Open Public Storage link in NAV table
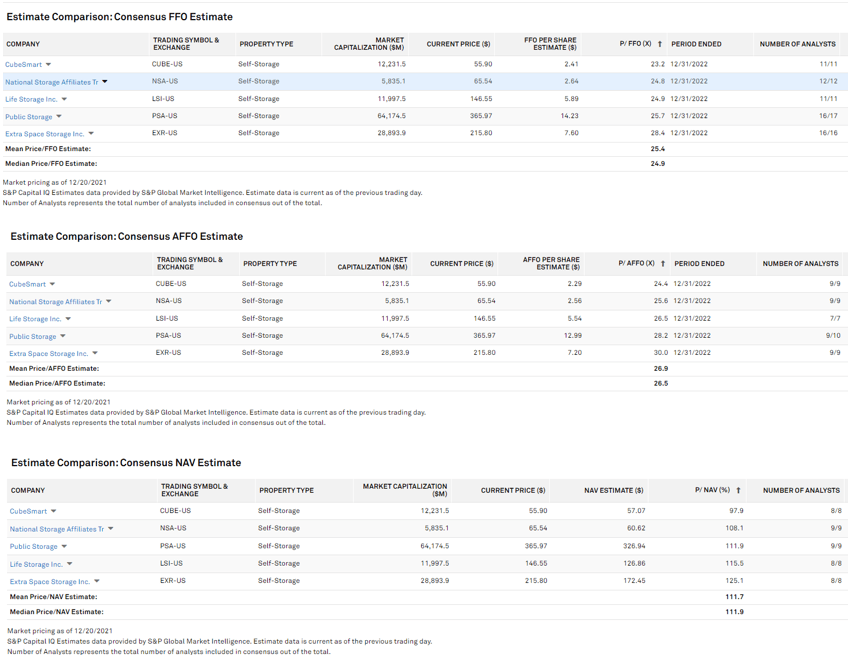The width and height of the screenshot is (851, 655). point(33,546)
